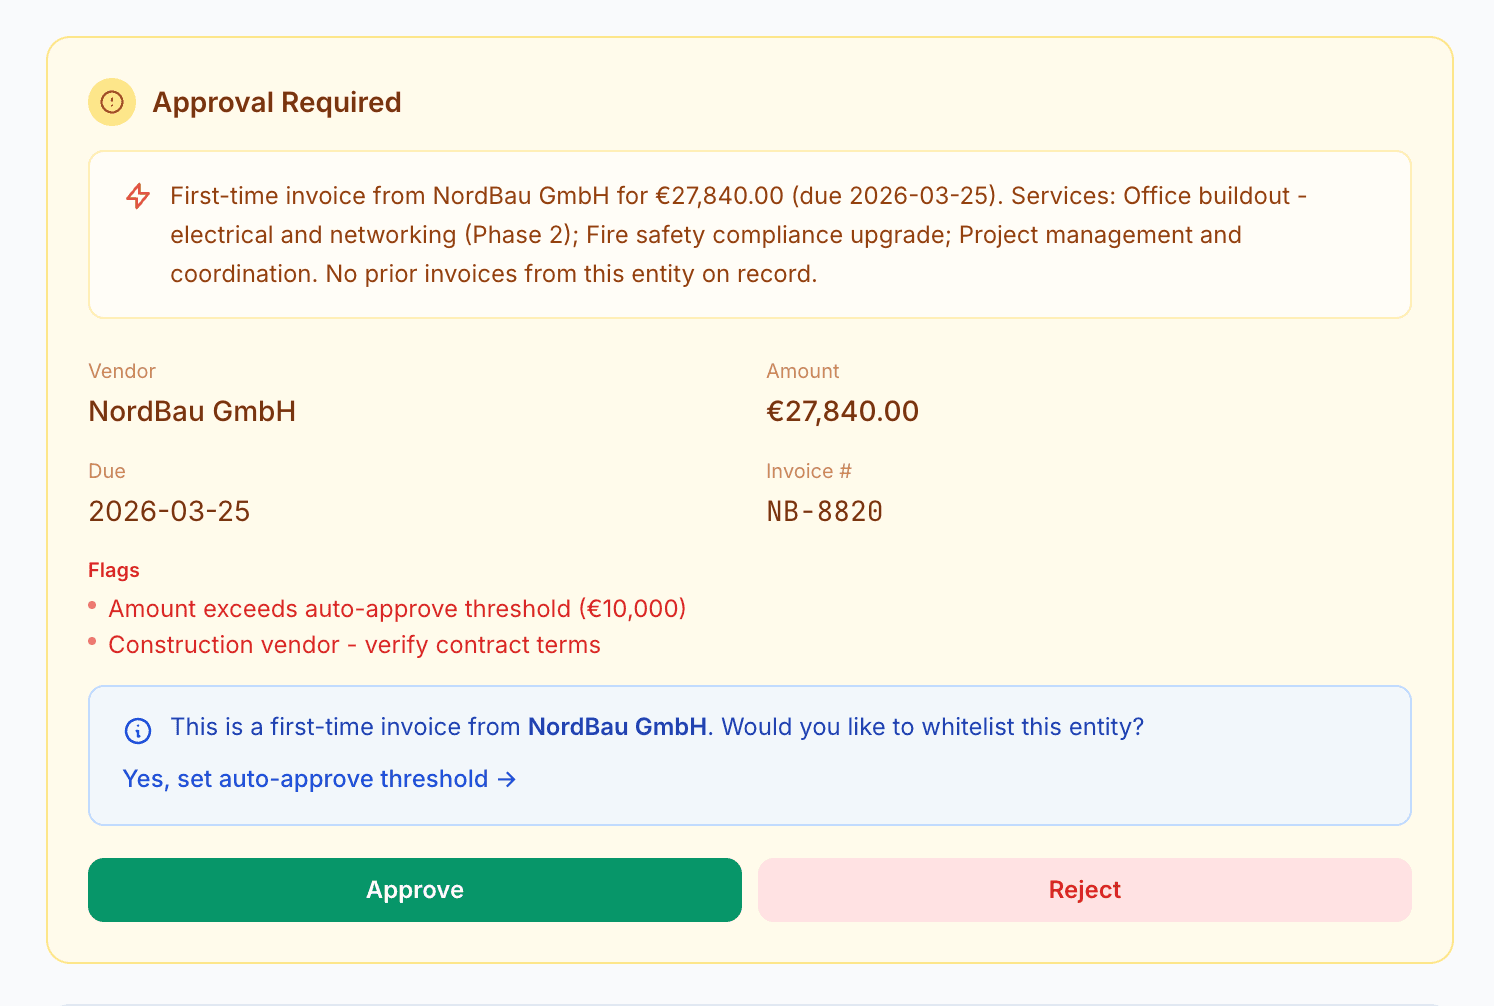This screenshot has height=1006, width=1494.
Task: Click the vendor name NordBau GmbH value
Action: click(x=192, y=411)
